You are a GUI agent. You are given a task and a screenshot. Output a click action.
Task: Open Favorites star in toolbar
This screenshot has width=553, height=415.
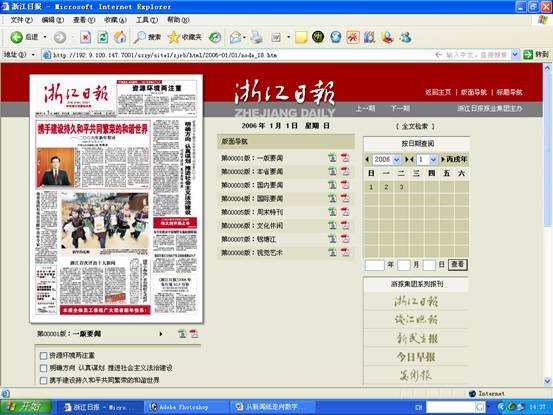(184, 37)
